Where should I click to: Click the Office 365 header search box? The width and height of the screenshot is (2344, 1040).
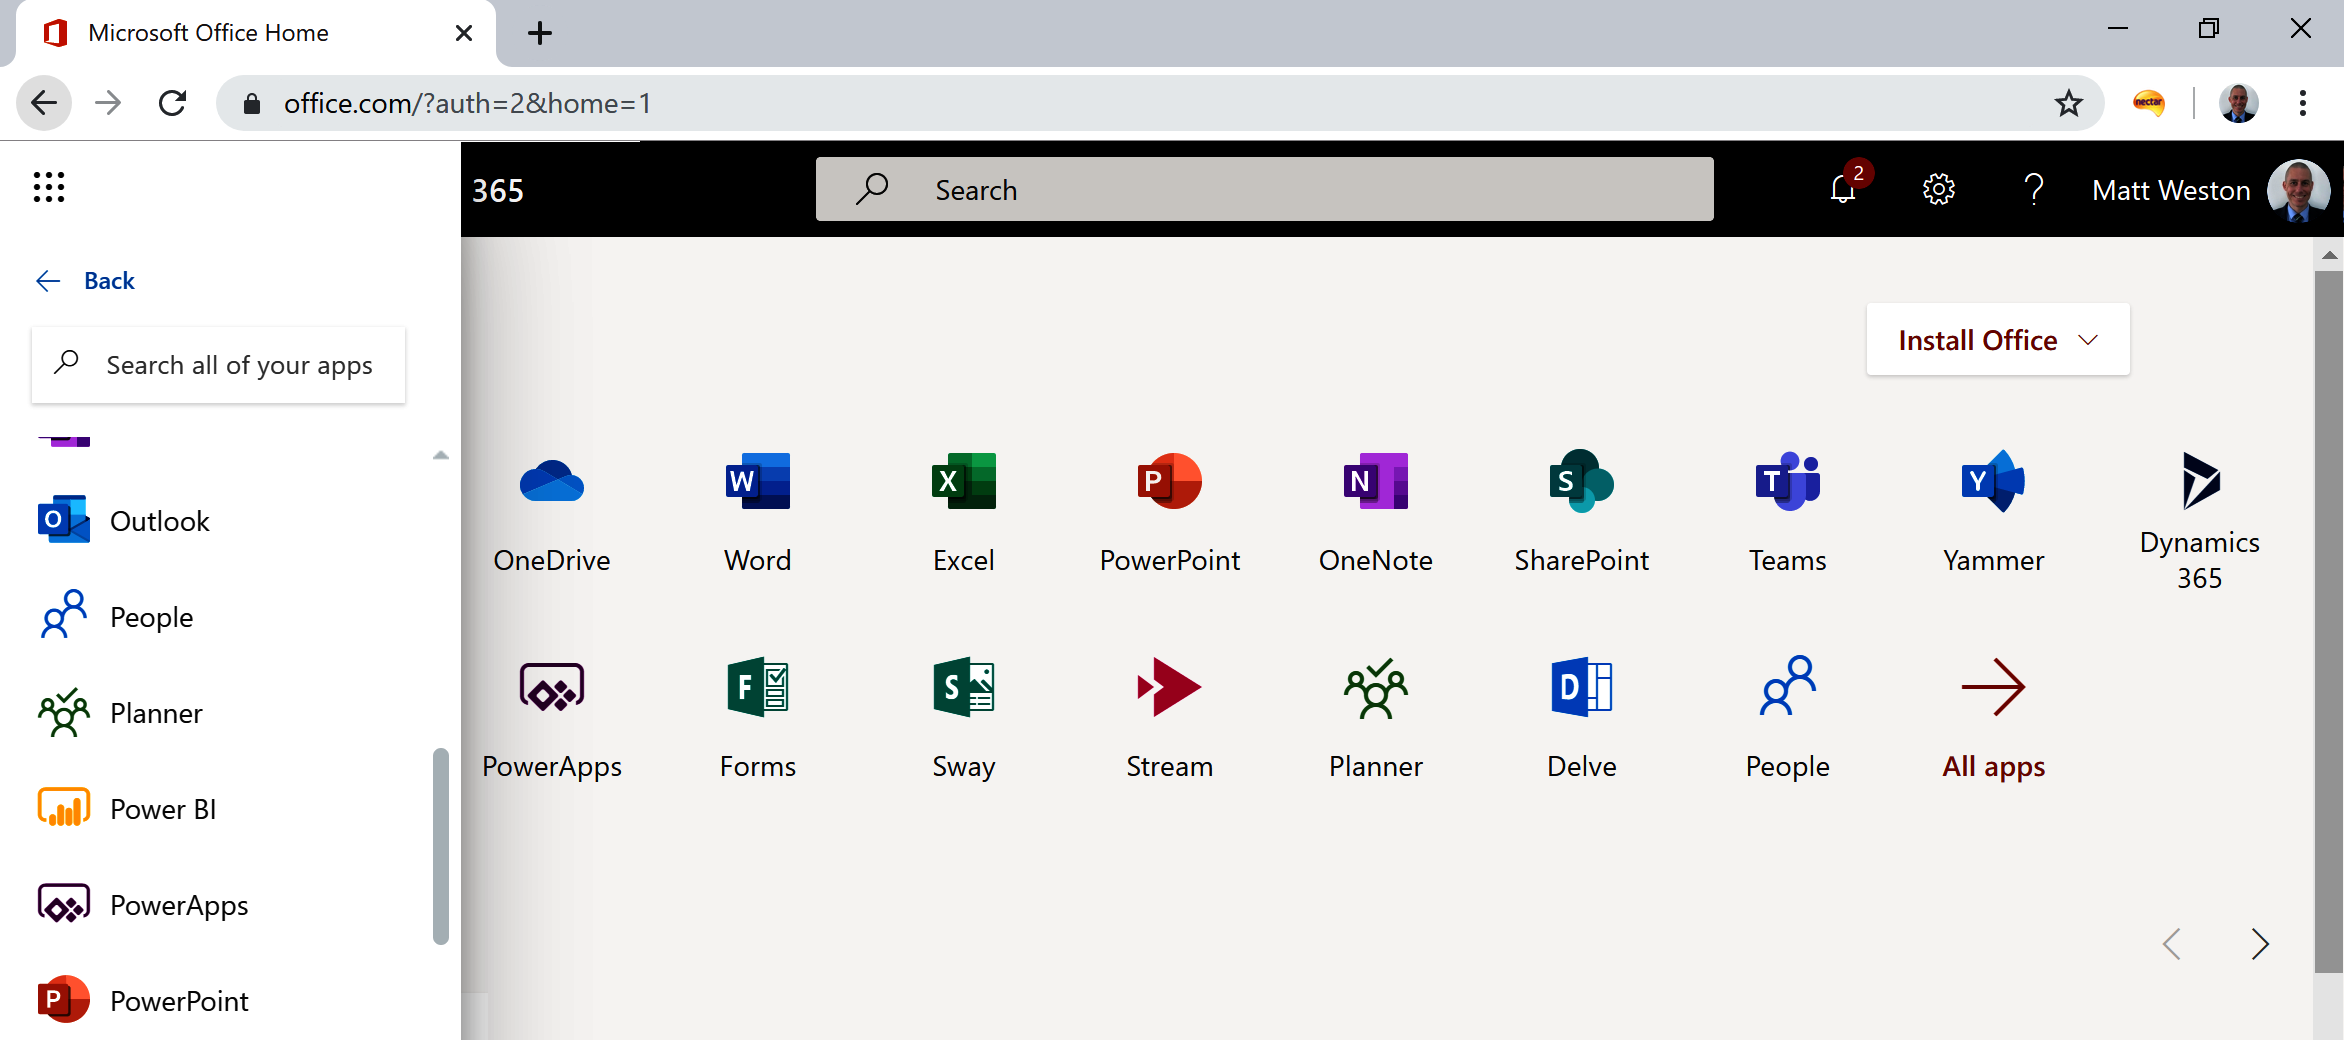(x=1264, y=189)
